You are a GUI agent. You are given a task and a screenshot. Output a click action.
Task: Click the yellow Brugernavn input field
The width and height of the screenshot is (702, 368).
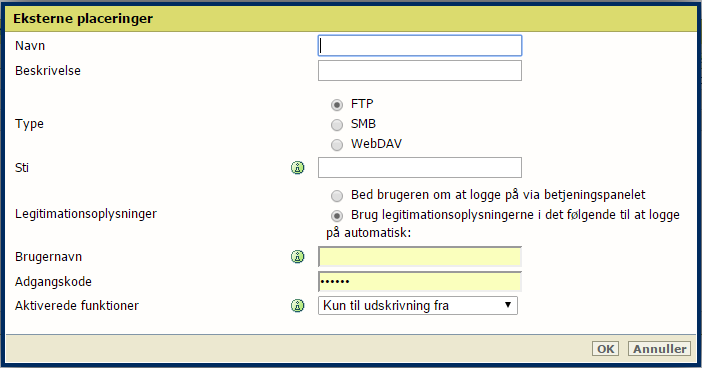click(x=420, y=257)
